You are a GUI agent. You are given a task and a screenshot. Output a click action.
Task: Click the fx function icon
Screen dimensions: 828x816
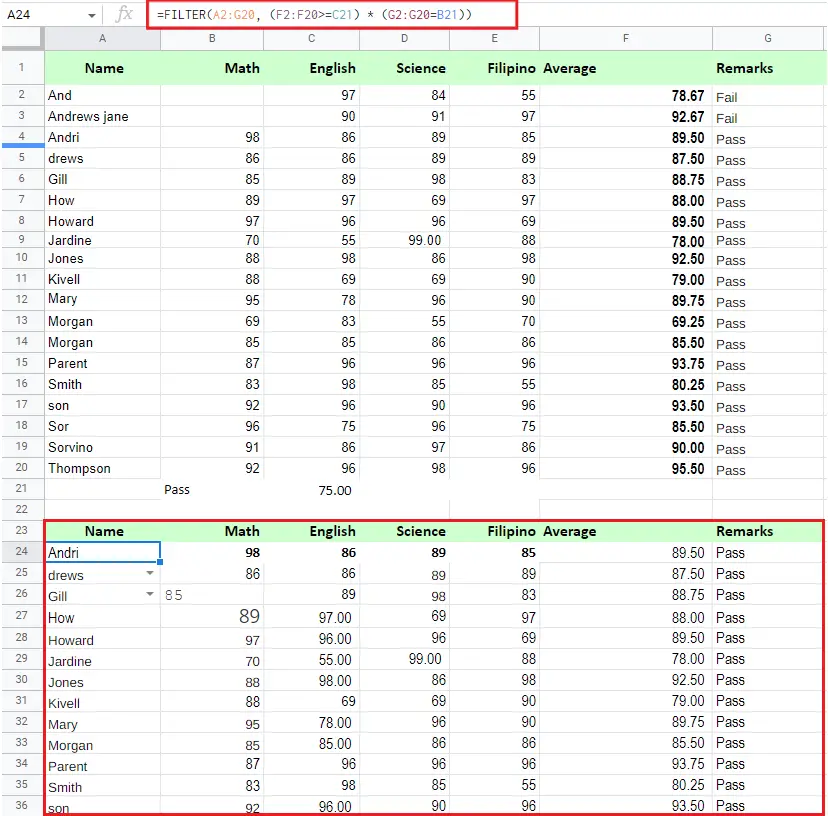(124, 14)
